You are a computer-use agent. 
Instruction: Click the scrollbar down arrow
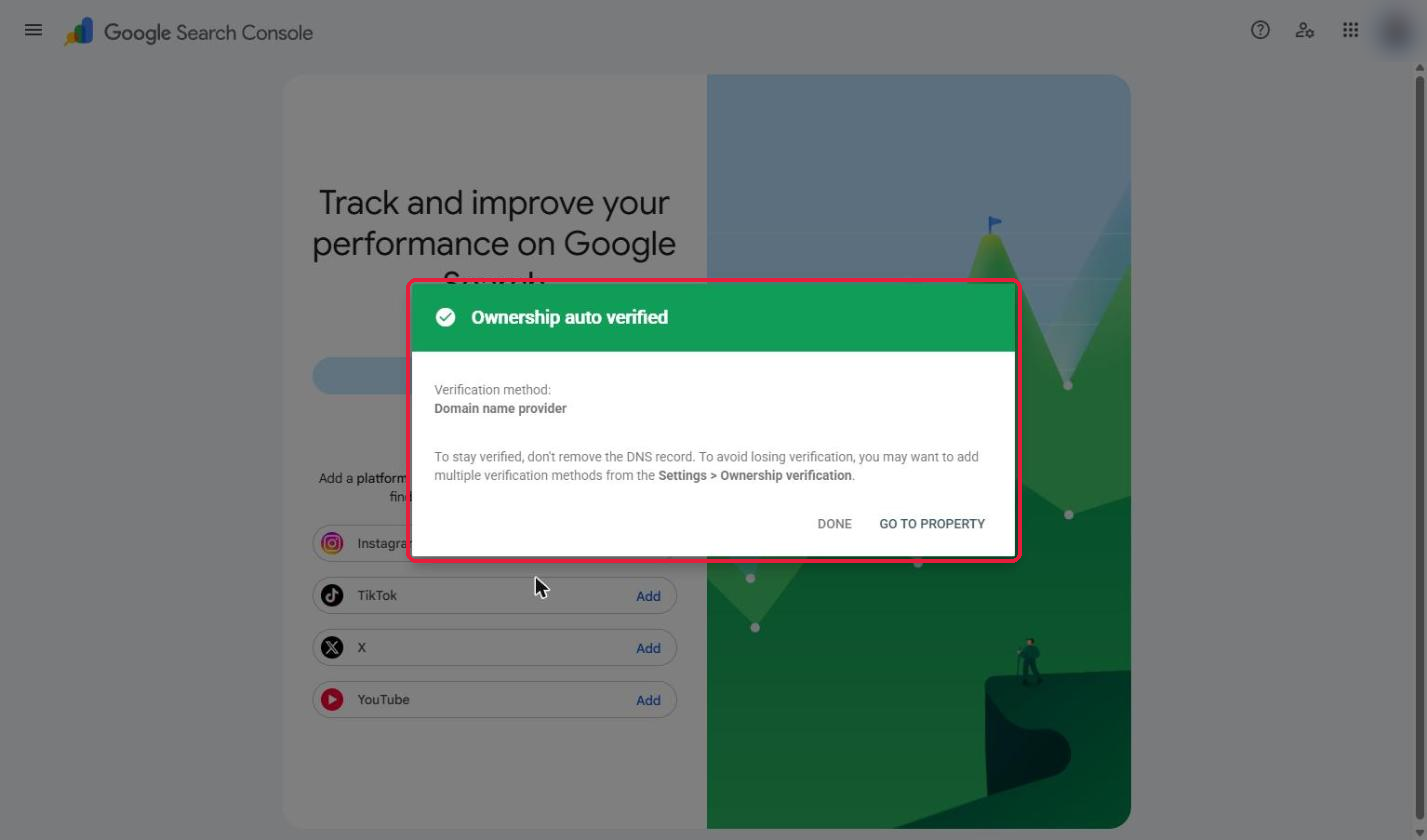[x=1419, y=833]
